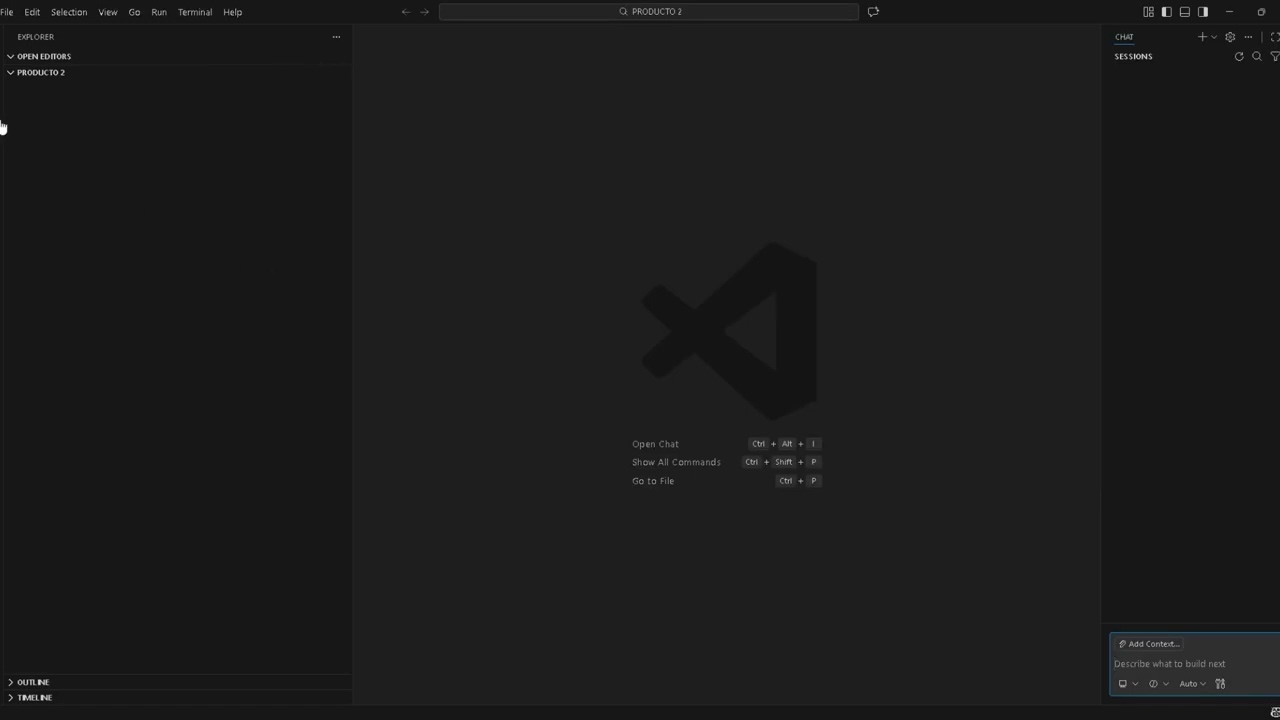Toggle the bottom panel visibility
Image resolution: width=1280 pixels, height=720 pixels.
click(x=1184, y=12)
